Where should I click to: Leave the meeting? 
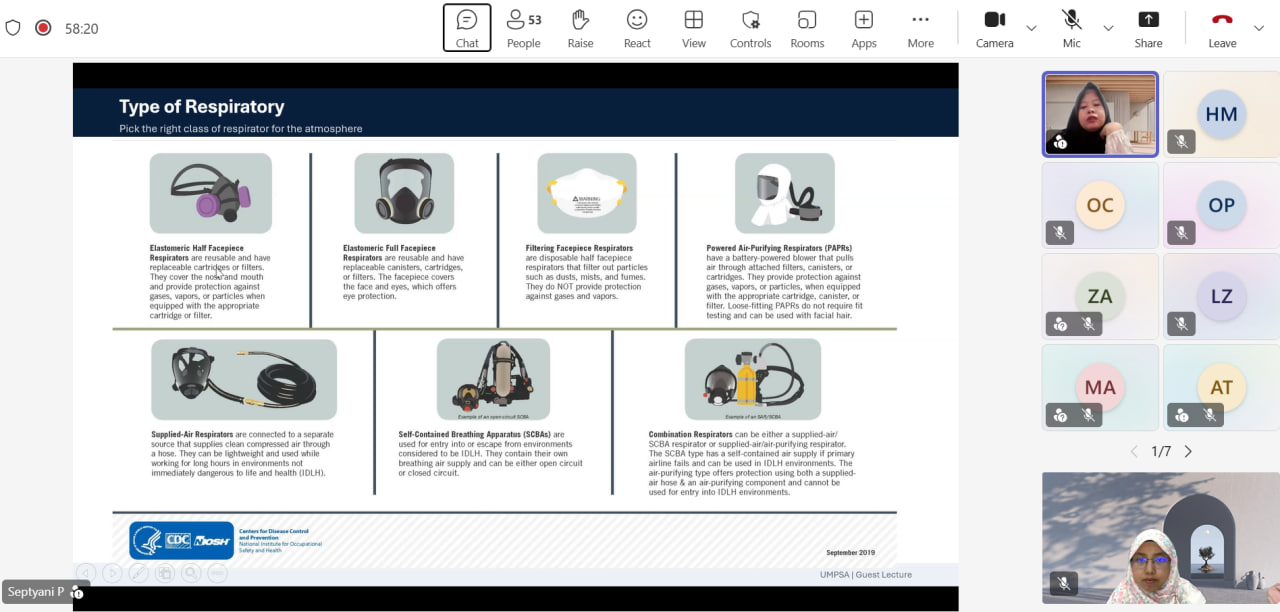[1222, 28]
